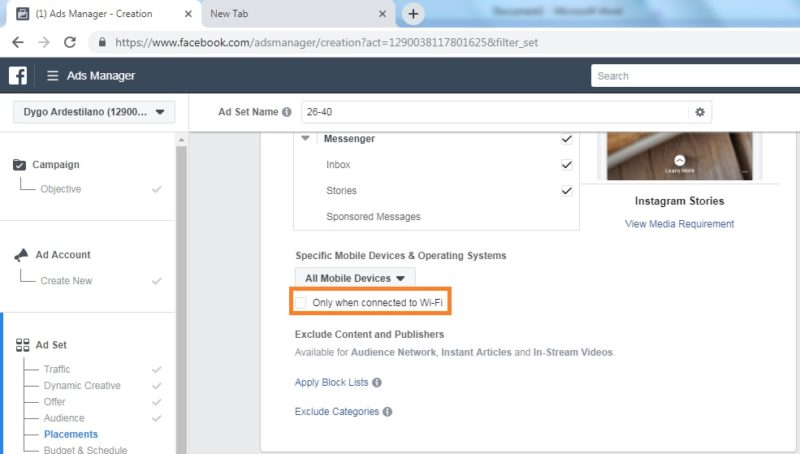Screen dimensions: 800x454
Task: Click the Search box in header
Action: click(695, 76)
